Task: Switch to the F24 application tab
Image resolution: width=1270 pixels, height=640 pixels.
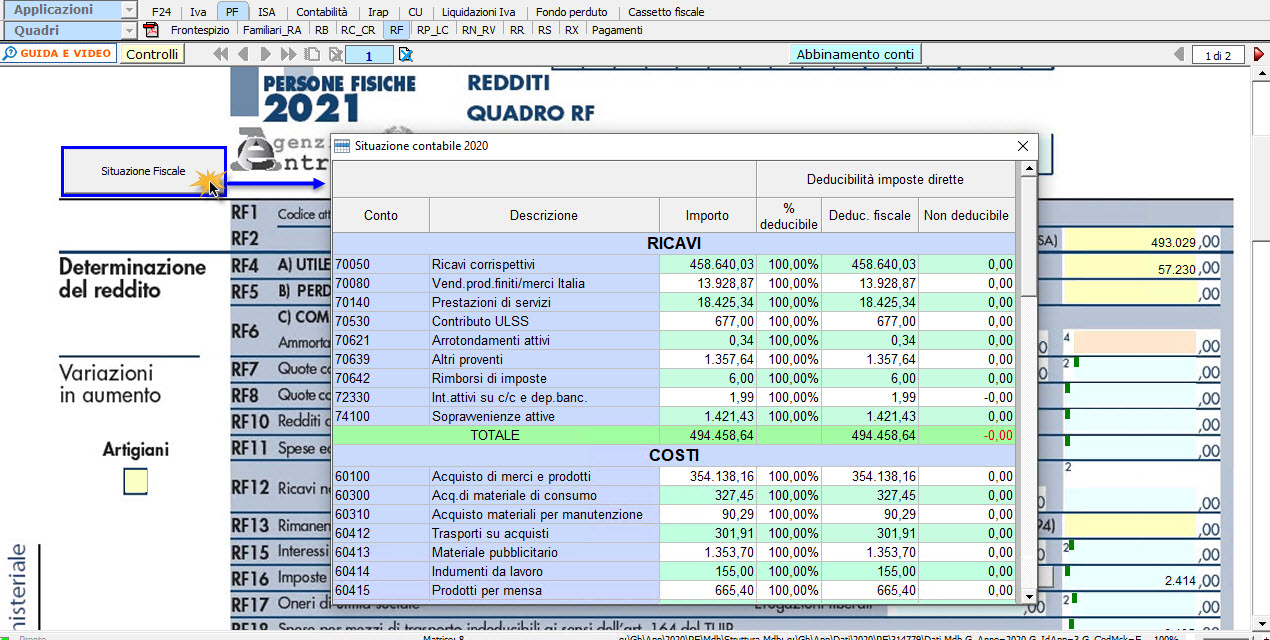Action: 160,12
